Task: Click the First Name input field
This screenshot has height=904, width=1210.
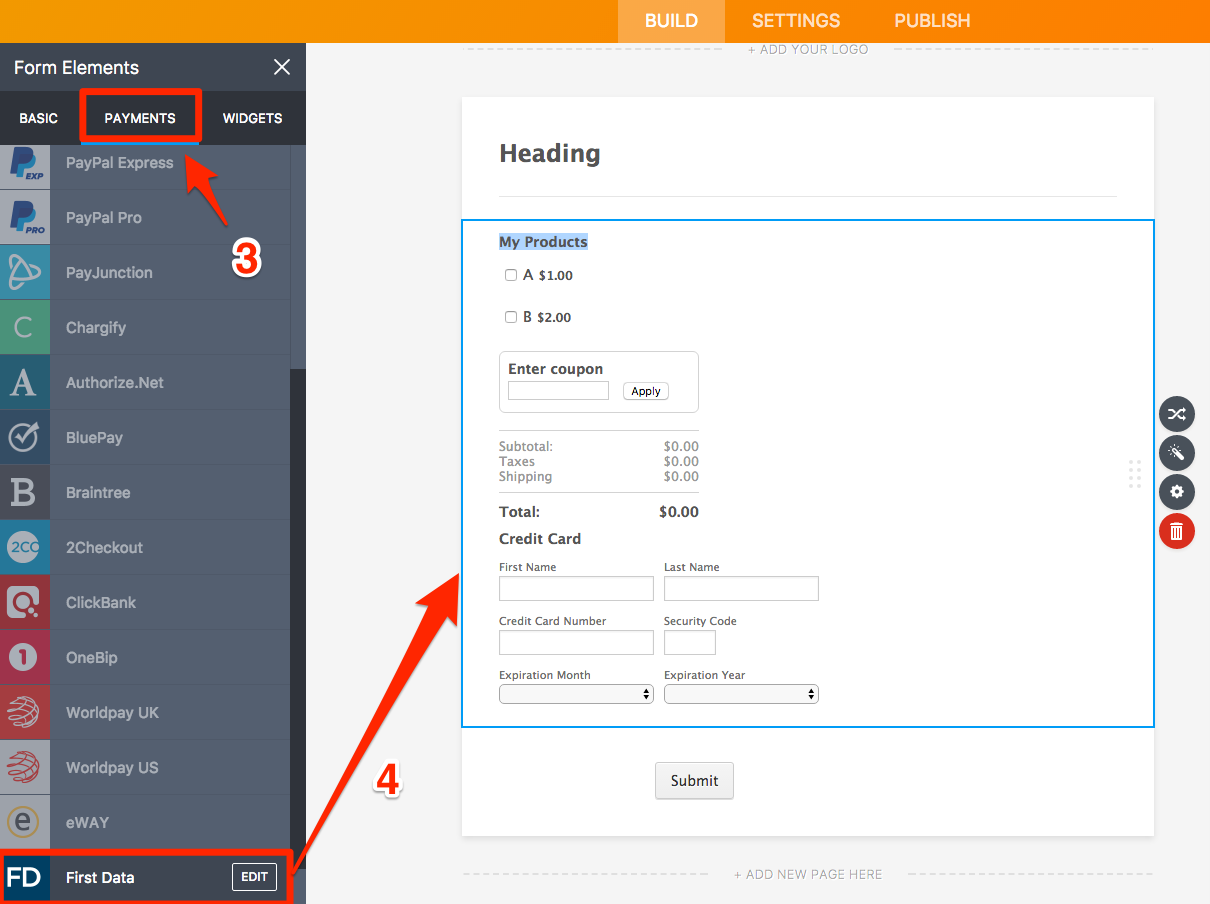Action: point(576,588)
